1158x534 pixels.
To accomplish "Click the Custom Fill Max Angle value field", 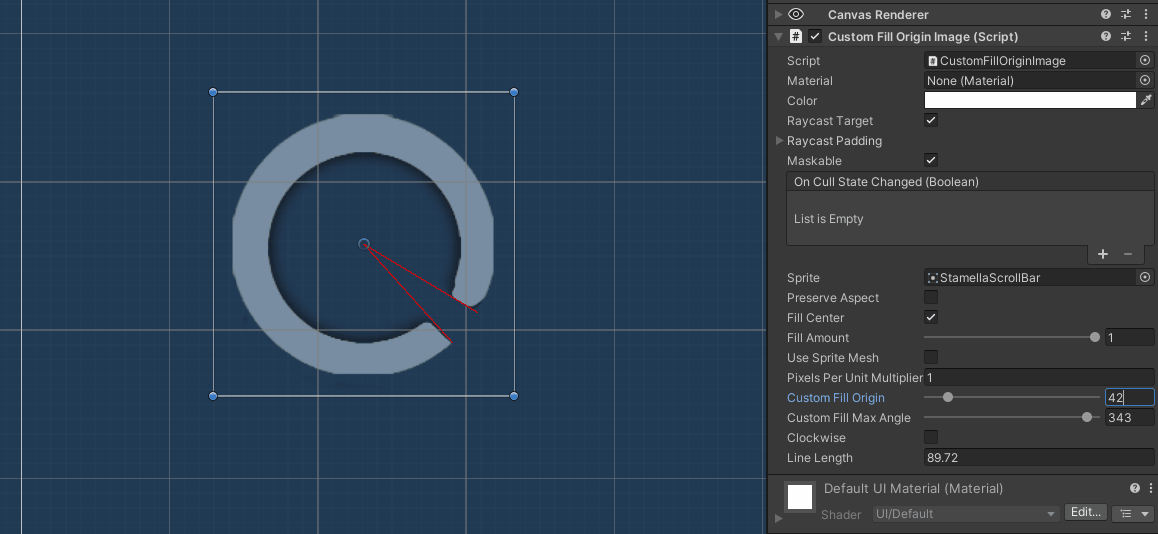I will [1129, 417].
